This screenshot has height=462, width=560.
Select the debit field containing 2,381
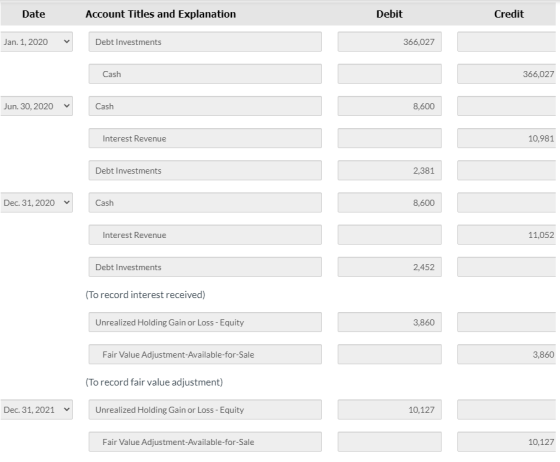(x=390, y=170)
